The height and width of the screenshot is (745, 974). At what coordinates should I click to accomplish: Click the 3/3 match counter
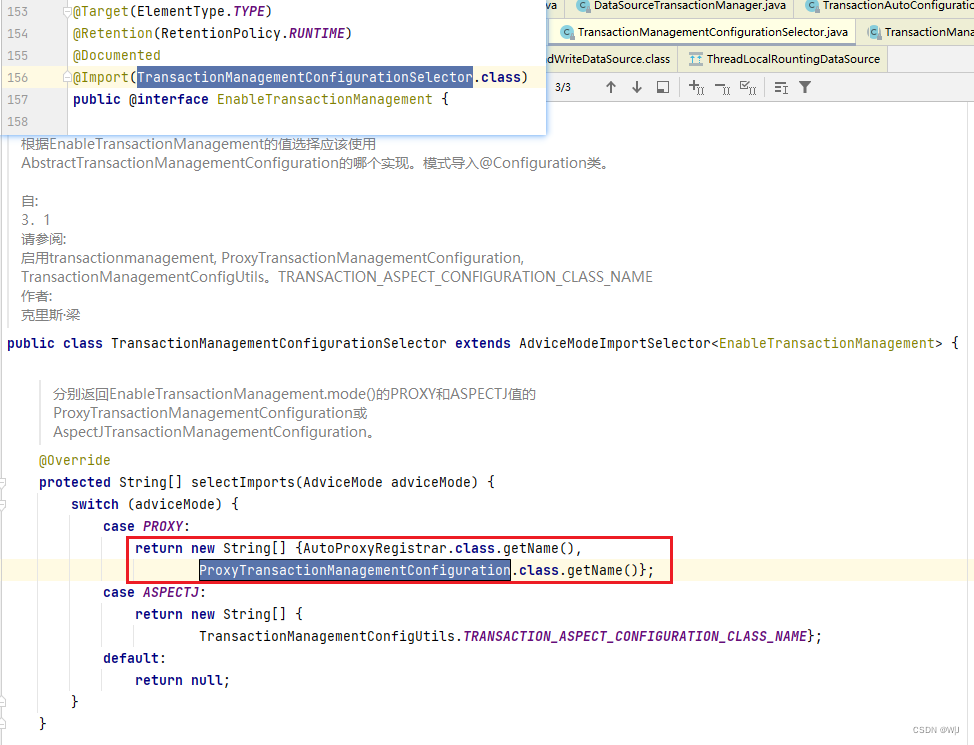tap(563, 88)
